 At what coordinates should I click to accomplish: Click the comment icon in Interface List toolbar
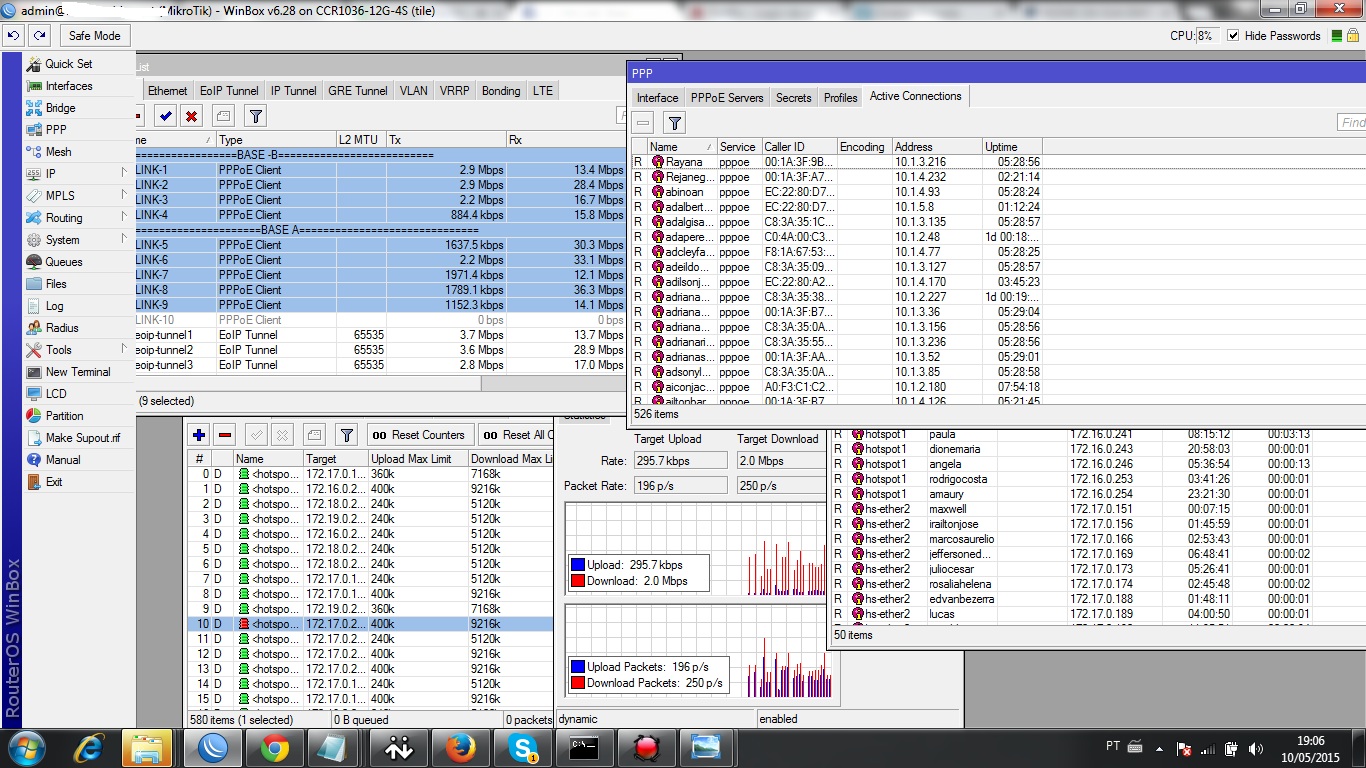223,116
